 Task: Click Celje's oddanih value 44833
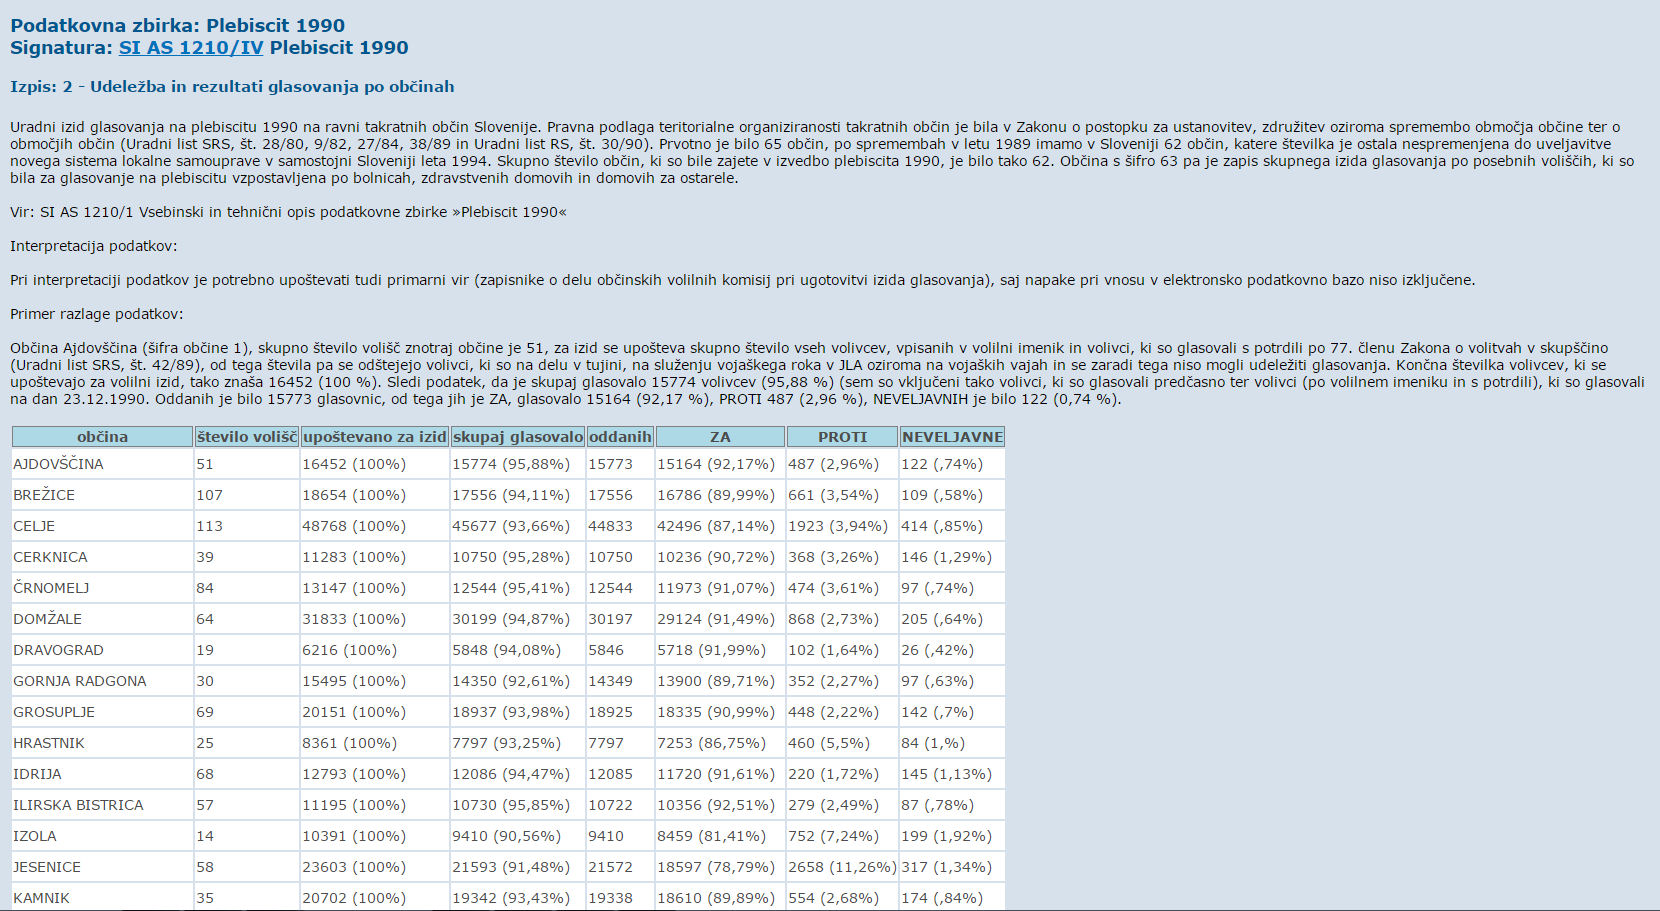(x=610, y=526)
